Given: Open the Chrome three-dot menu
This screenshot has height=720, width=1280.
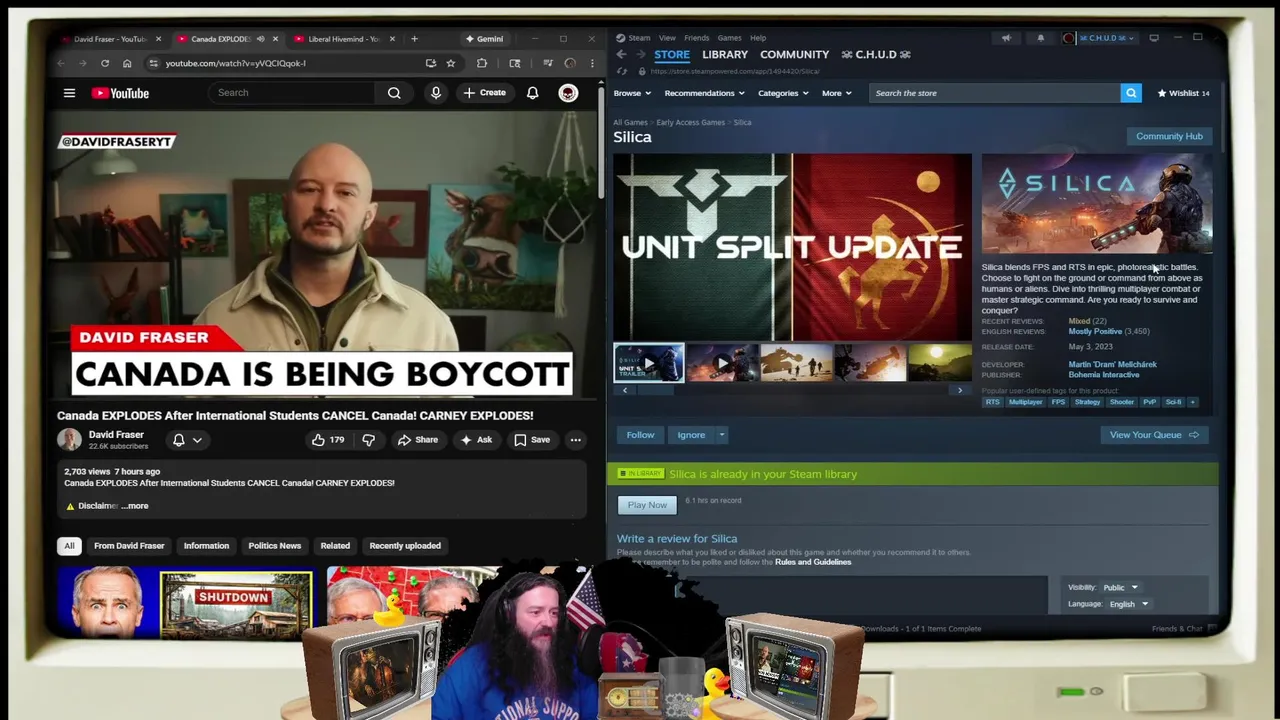Looking at the screenshot, I should pyautogui.click(x=592, y=63).
